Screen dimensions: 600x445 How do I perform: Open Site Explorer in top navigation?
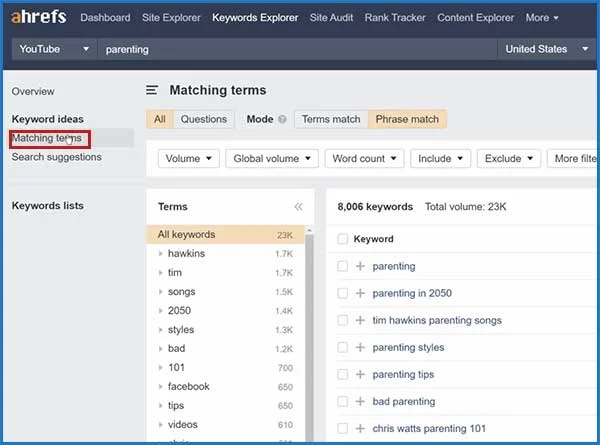pyautogui.click(x=171, y=18)
